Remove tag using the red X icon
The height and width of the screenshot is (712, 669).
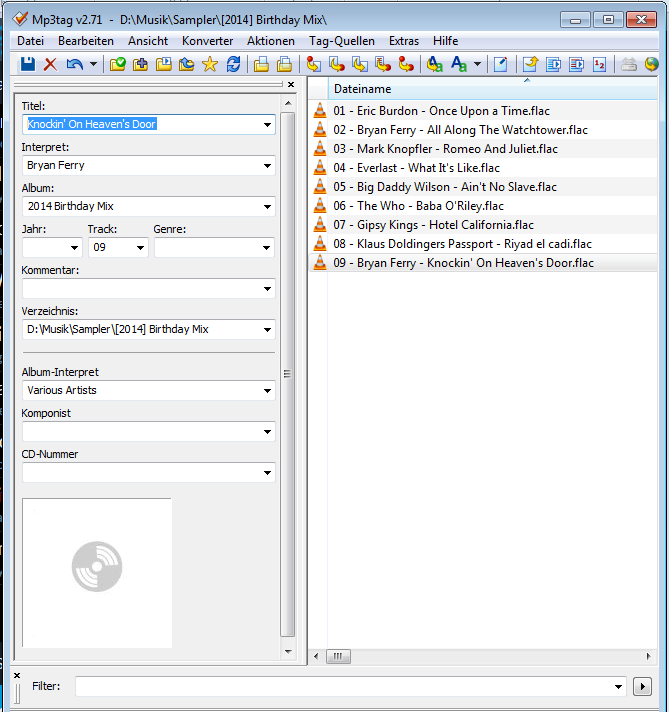tap(50, 64)
